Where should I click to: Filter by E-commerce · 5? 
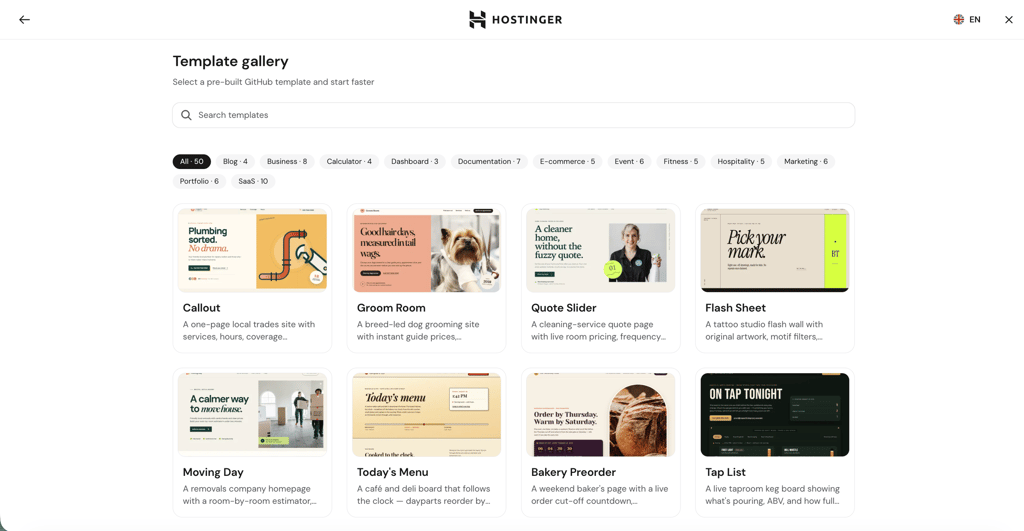click(568, 161)
